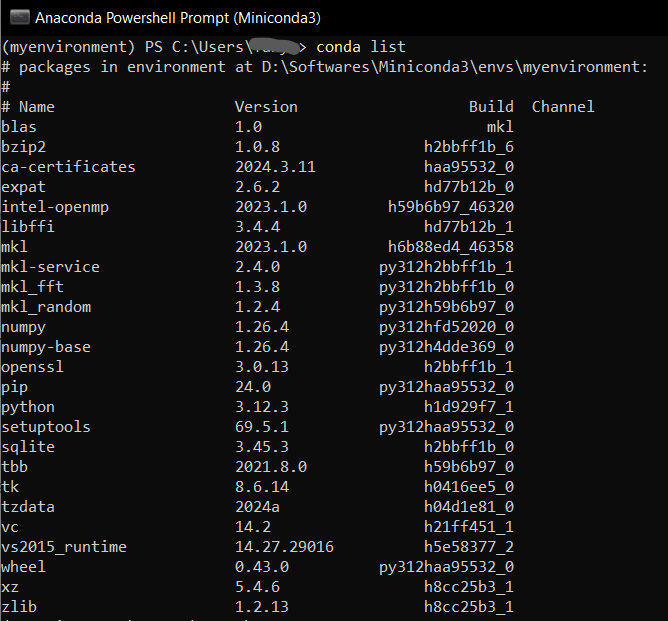Click the 'Name' column header
This screenshot has width=668, height=621.
pyautogui.click(x=37, y=107)
